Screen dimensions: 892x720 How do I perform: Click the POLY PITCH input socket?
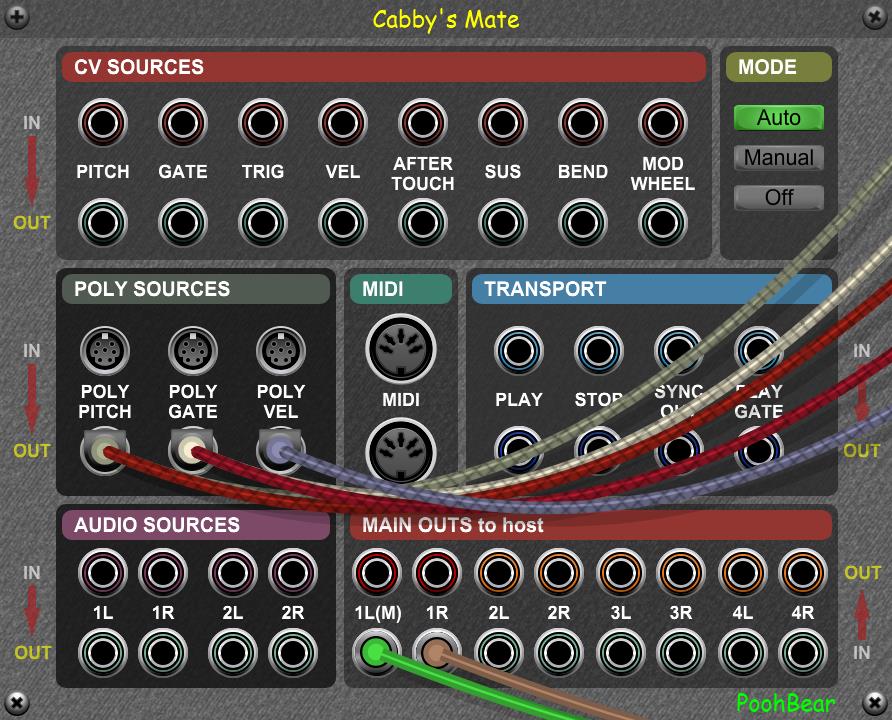click(105, 351)
